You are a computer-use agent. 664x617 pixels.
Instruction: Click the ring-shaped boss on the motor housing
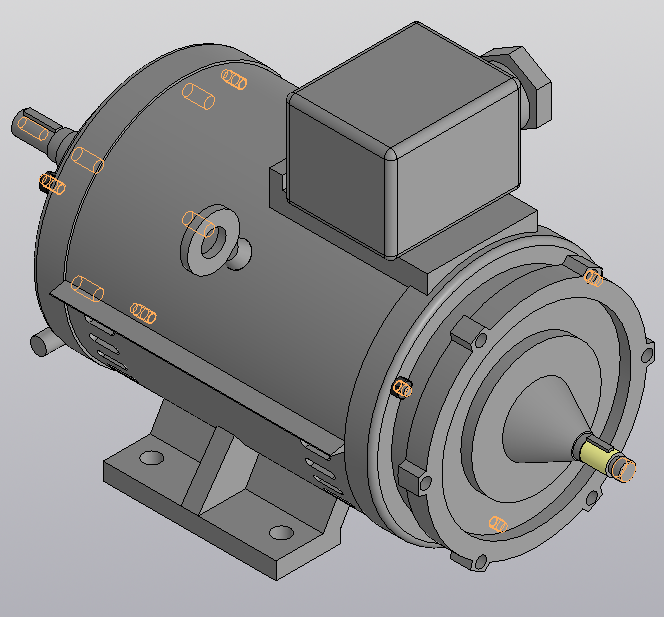[210, 240]
